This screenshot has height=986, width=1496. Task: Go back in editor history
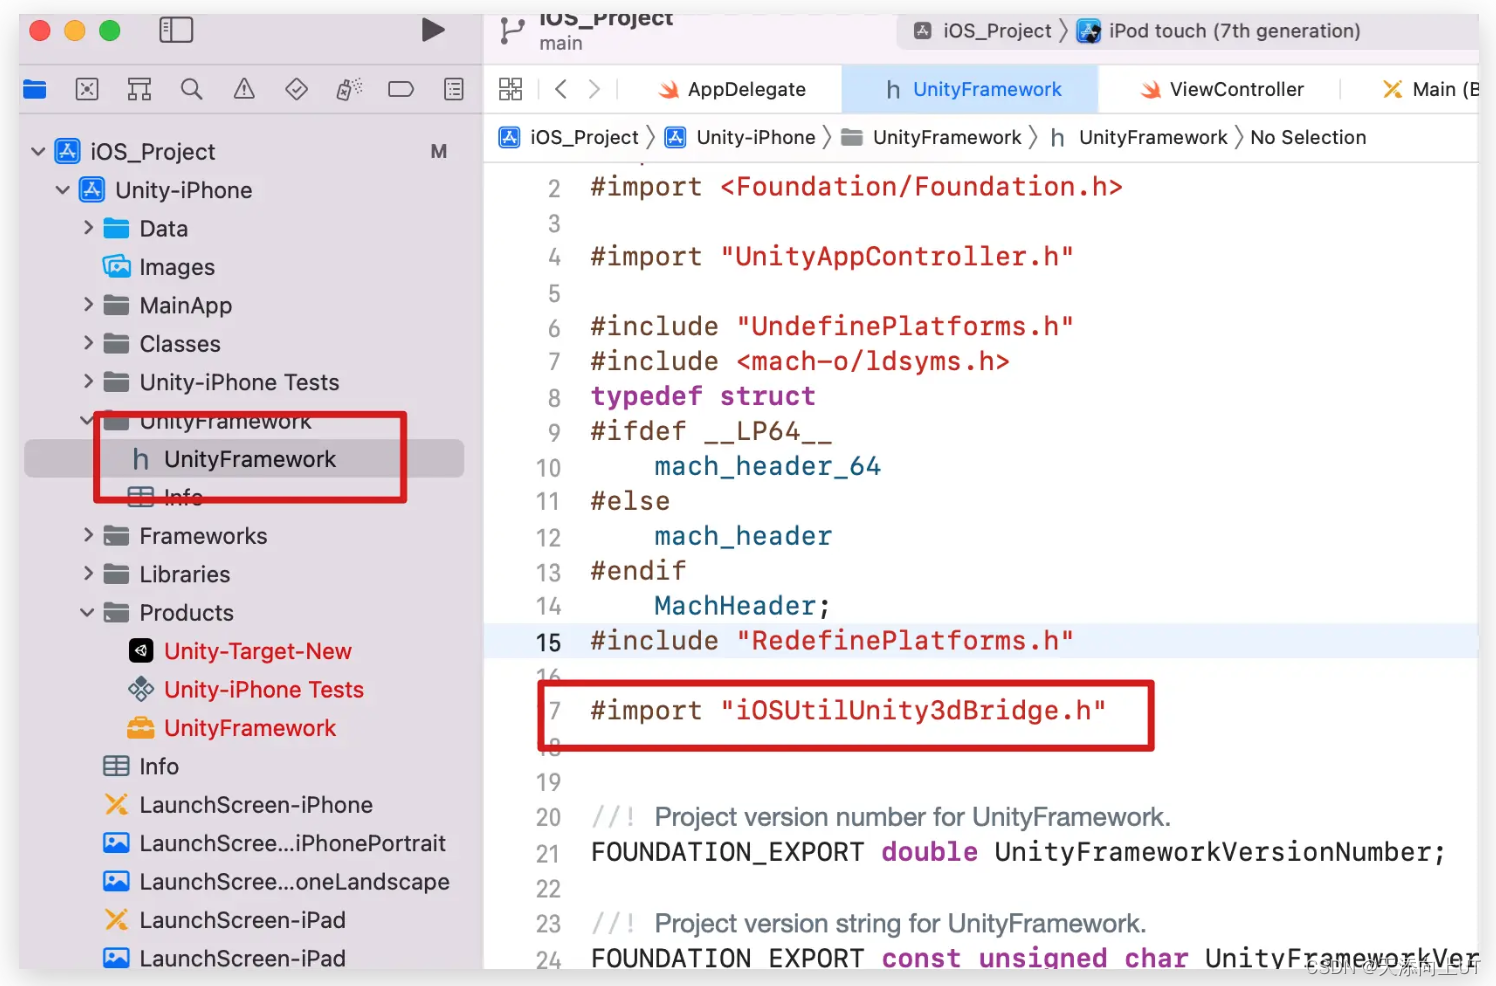pyautogui.click(x=561, y=89)
